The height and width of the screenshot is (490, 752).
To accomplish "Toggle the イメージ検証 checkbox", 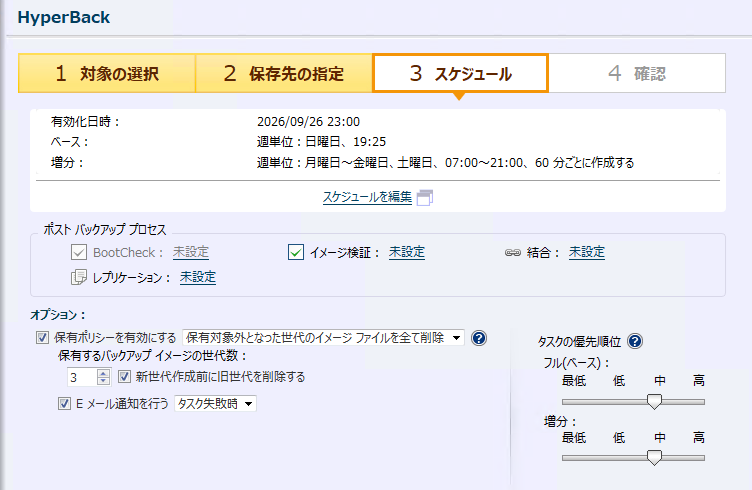I will coord(295,252).
